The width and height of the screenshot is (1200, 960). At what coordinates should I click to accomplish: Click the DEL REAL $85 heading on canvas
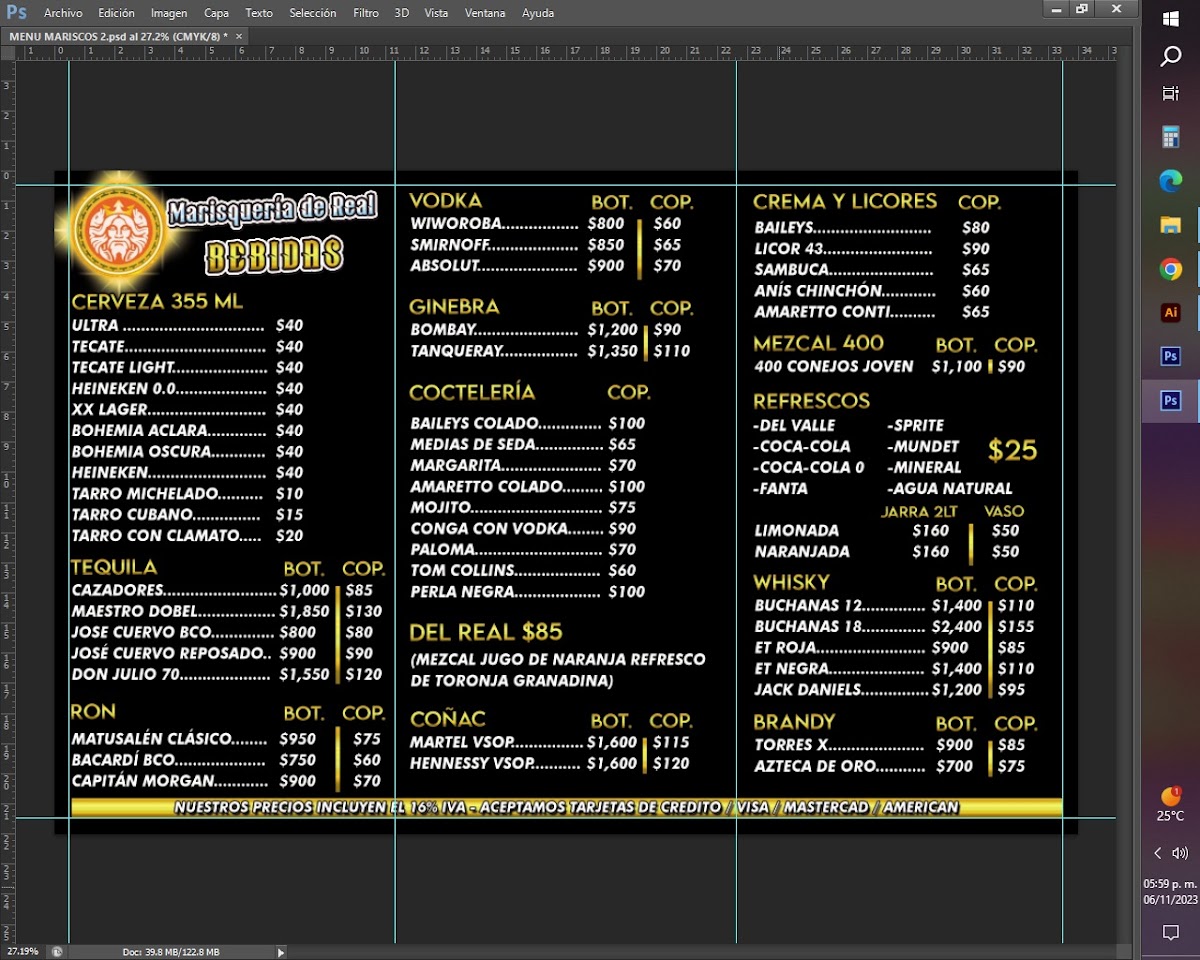486,632
